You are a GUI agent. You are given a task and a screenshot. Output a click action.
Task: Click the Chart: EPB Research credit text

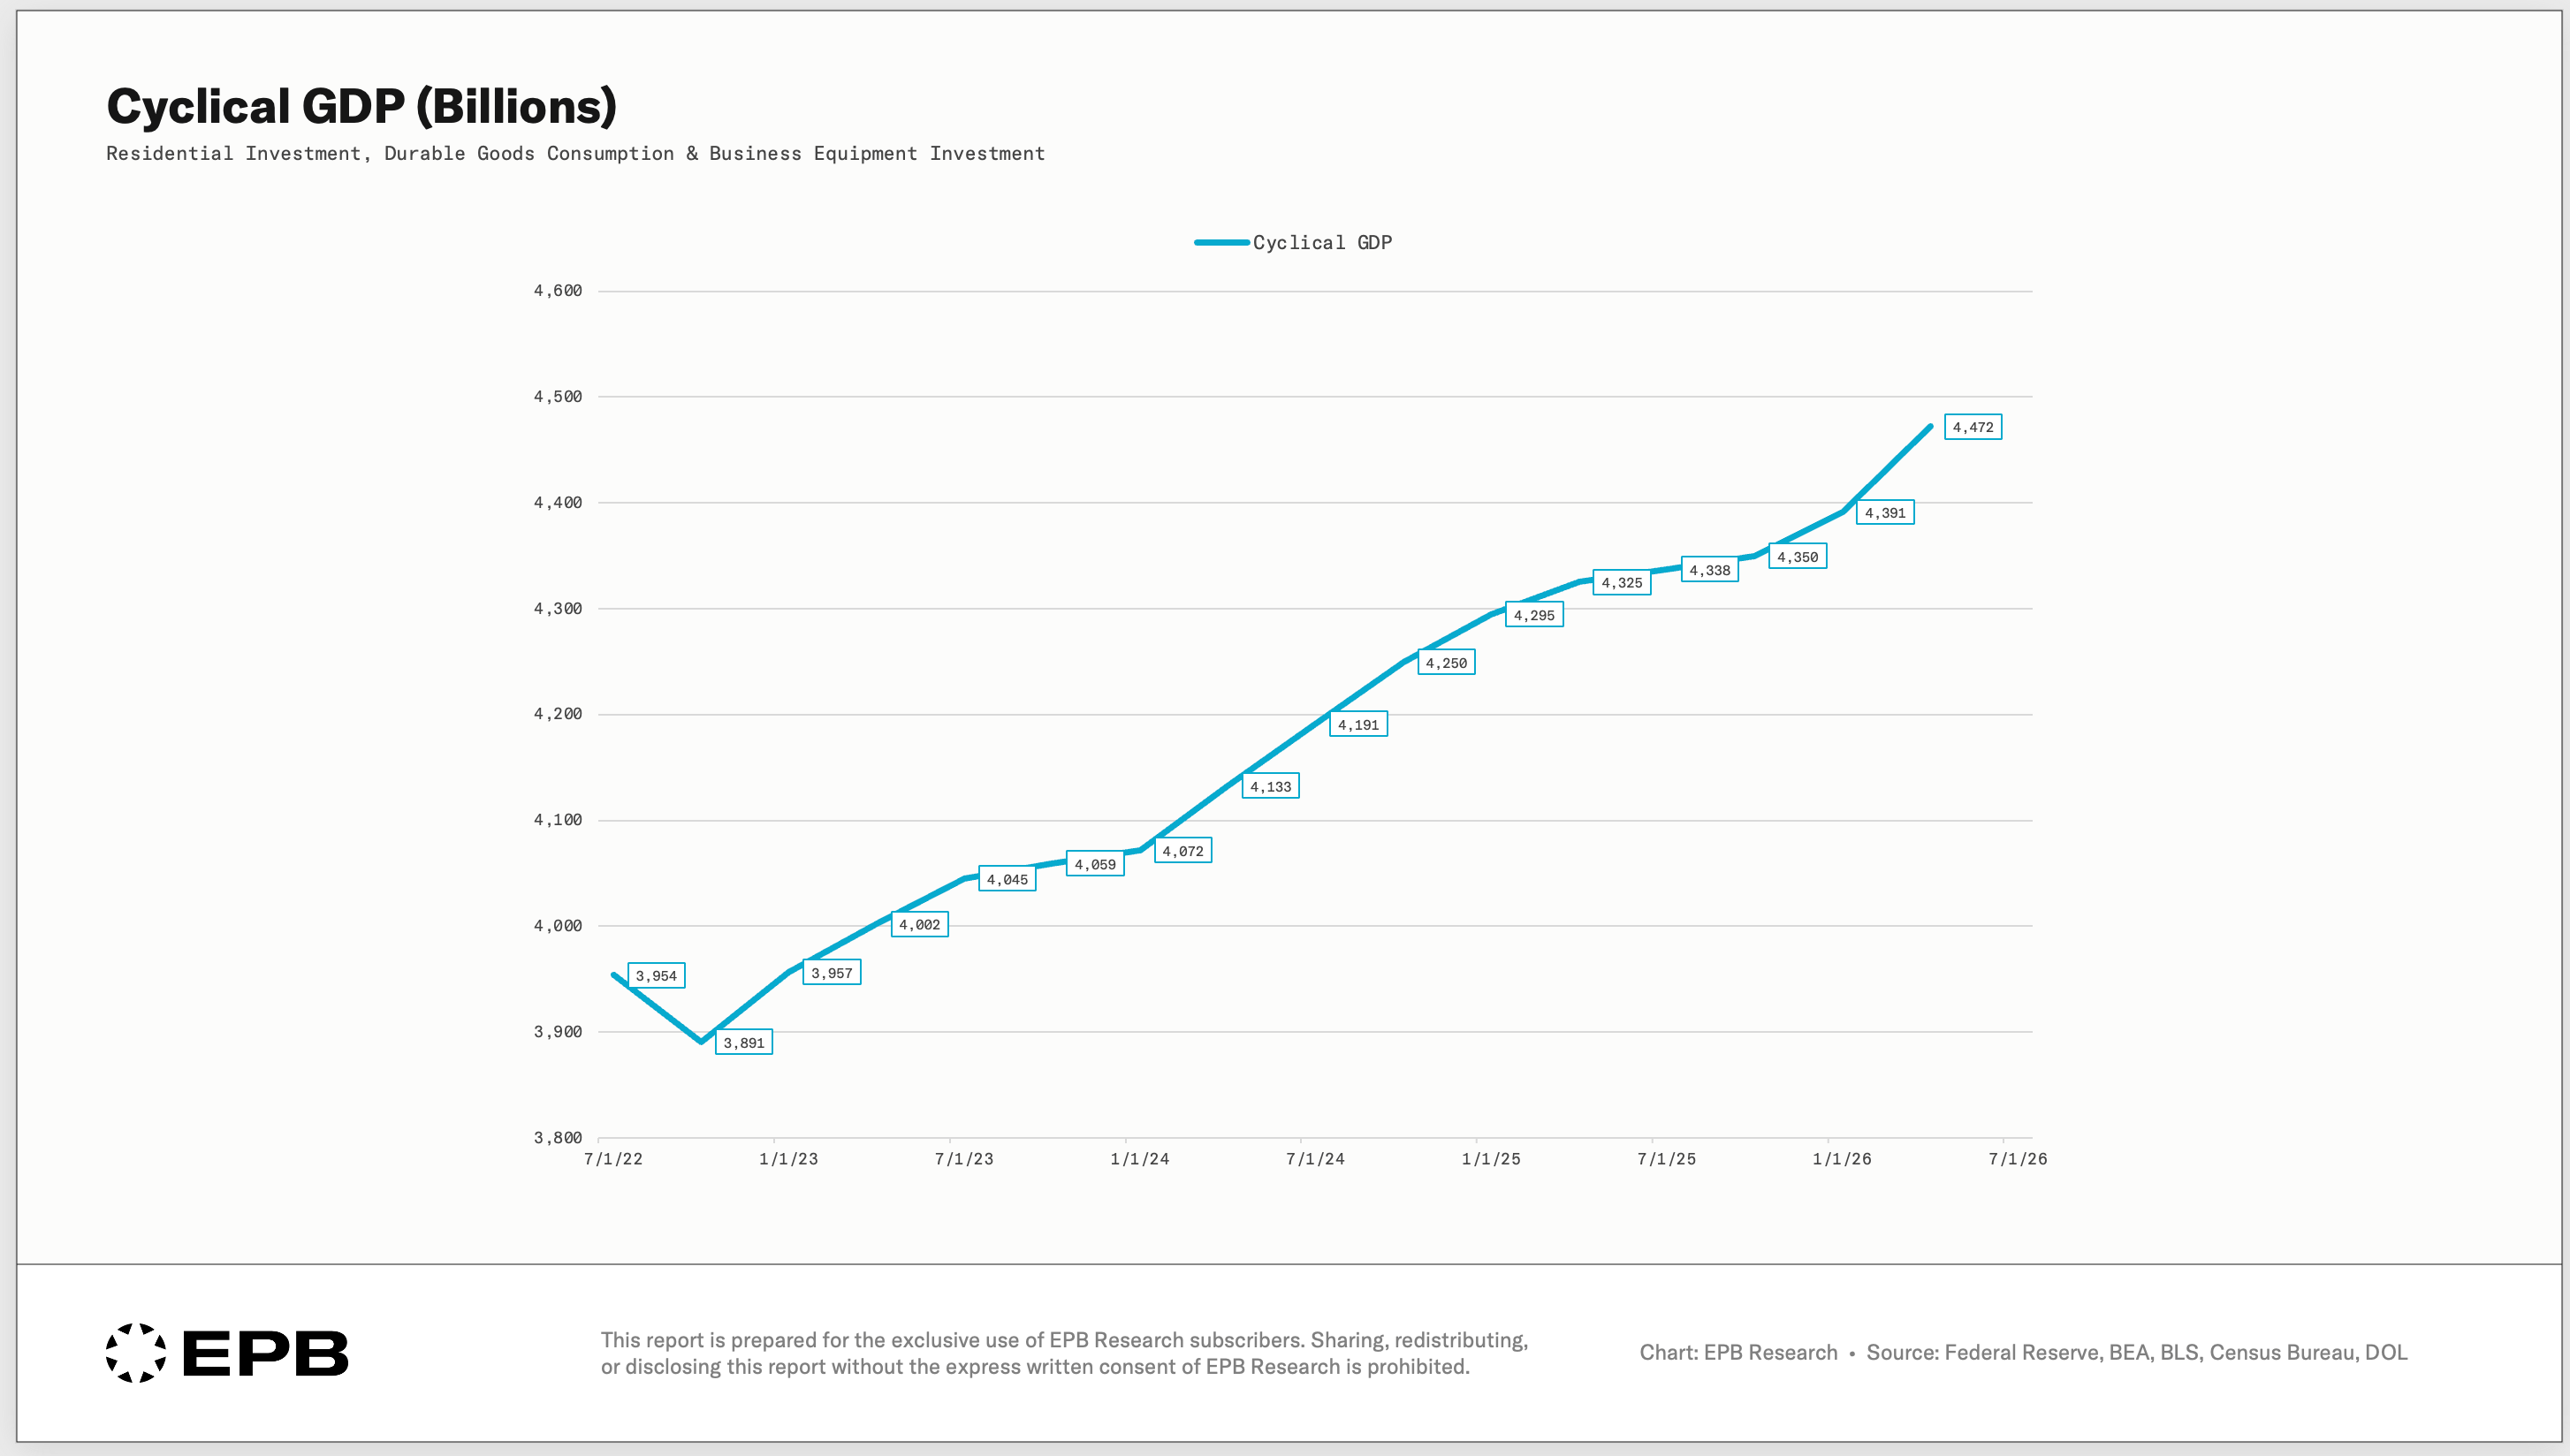click(x=1738, y=1353)
